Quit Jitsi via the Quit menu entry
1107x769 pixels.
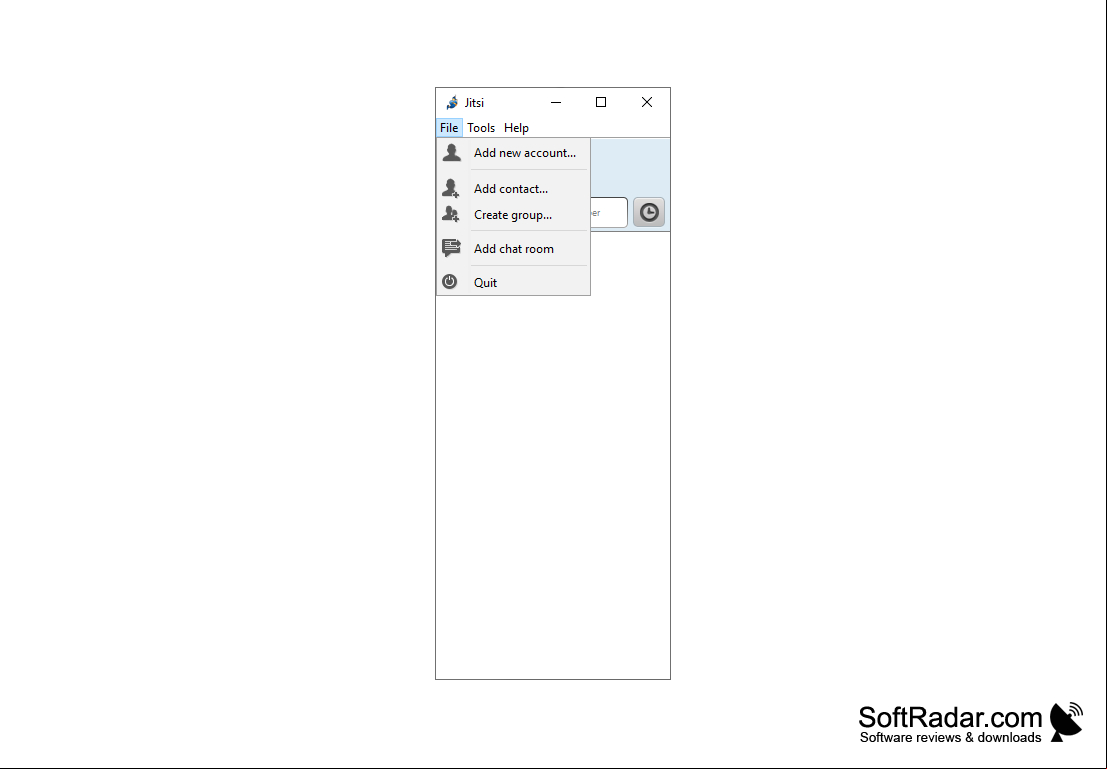[x=513, y=282]
